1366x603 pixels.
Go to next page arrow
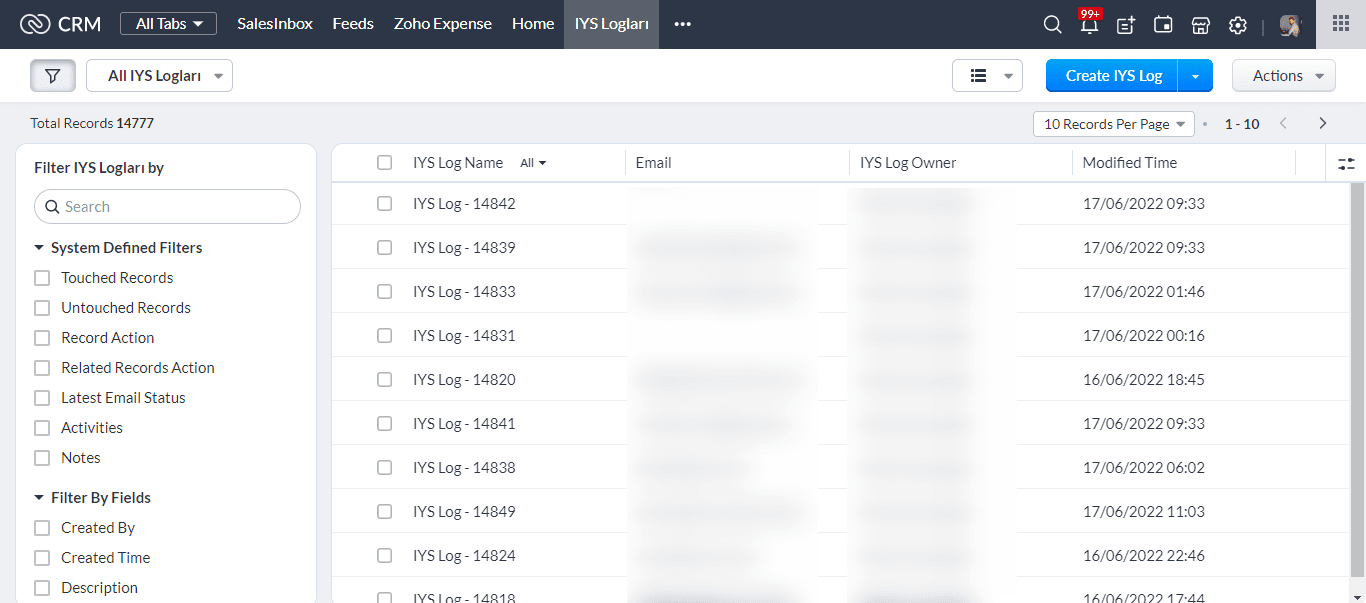click(1322, 123)
